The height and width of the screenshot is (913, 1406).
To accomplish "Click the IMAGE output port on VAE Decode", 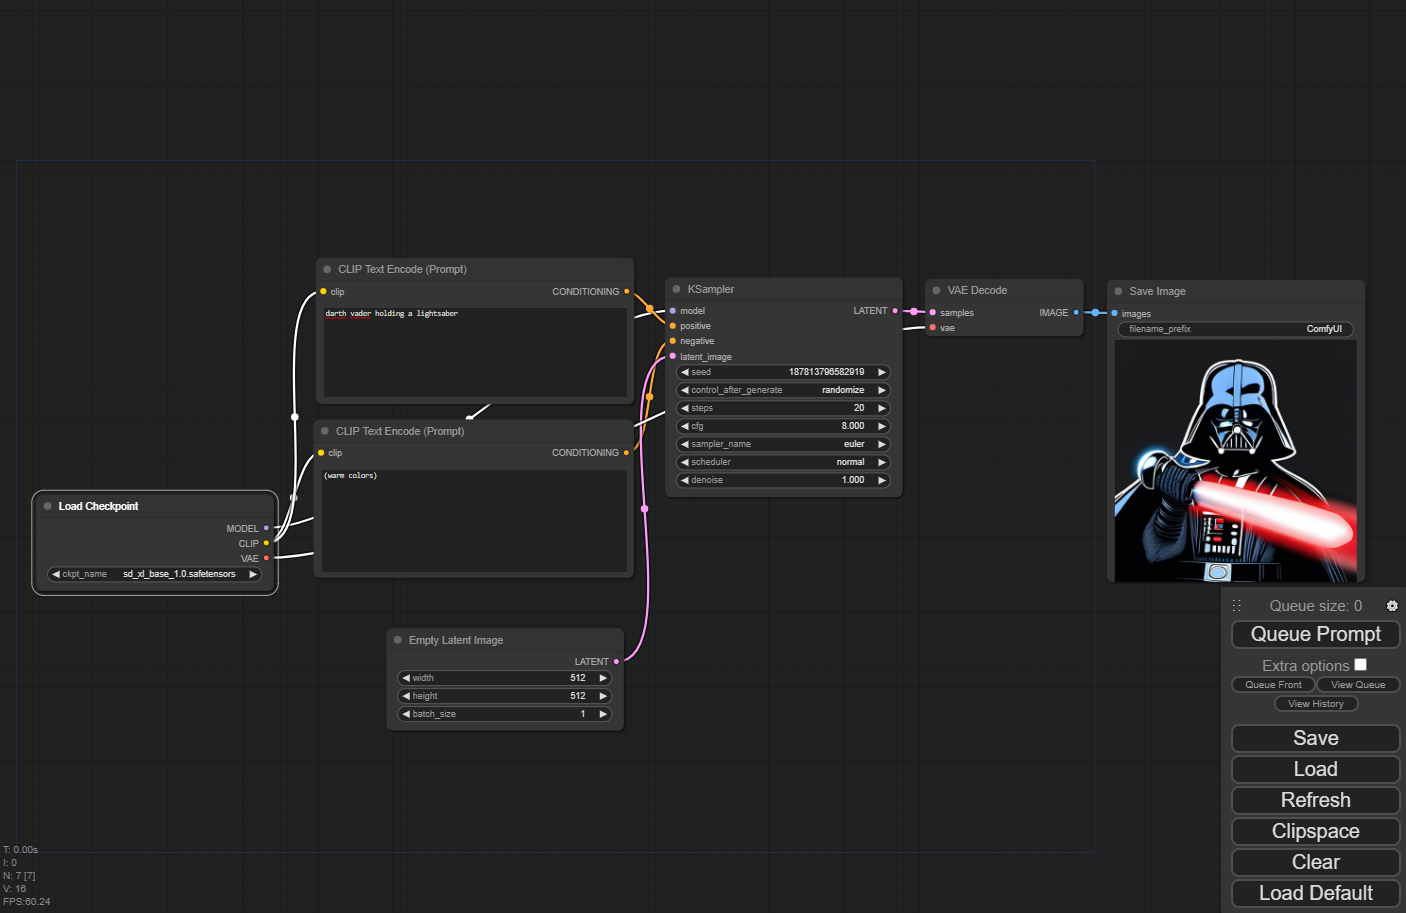I will (1076, 312).
